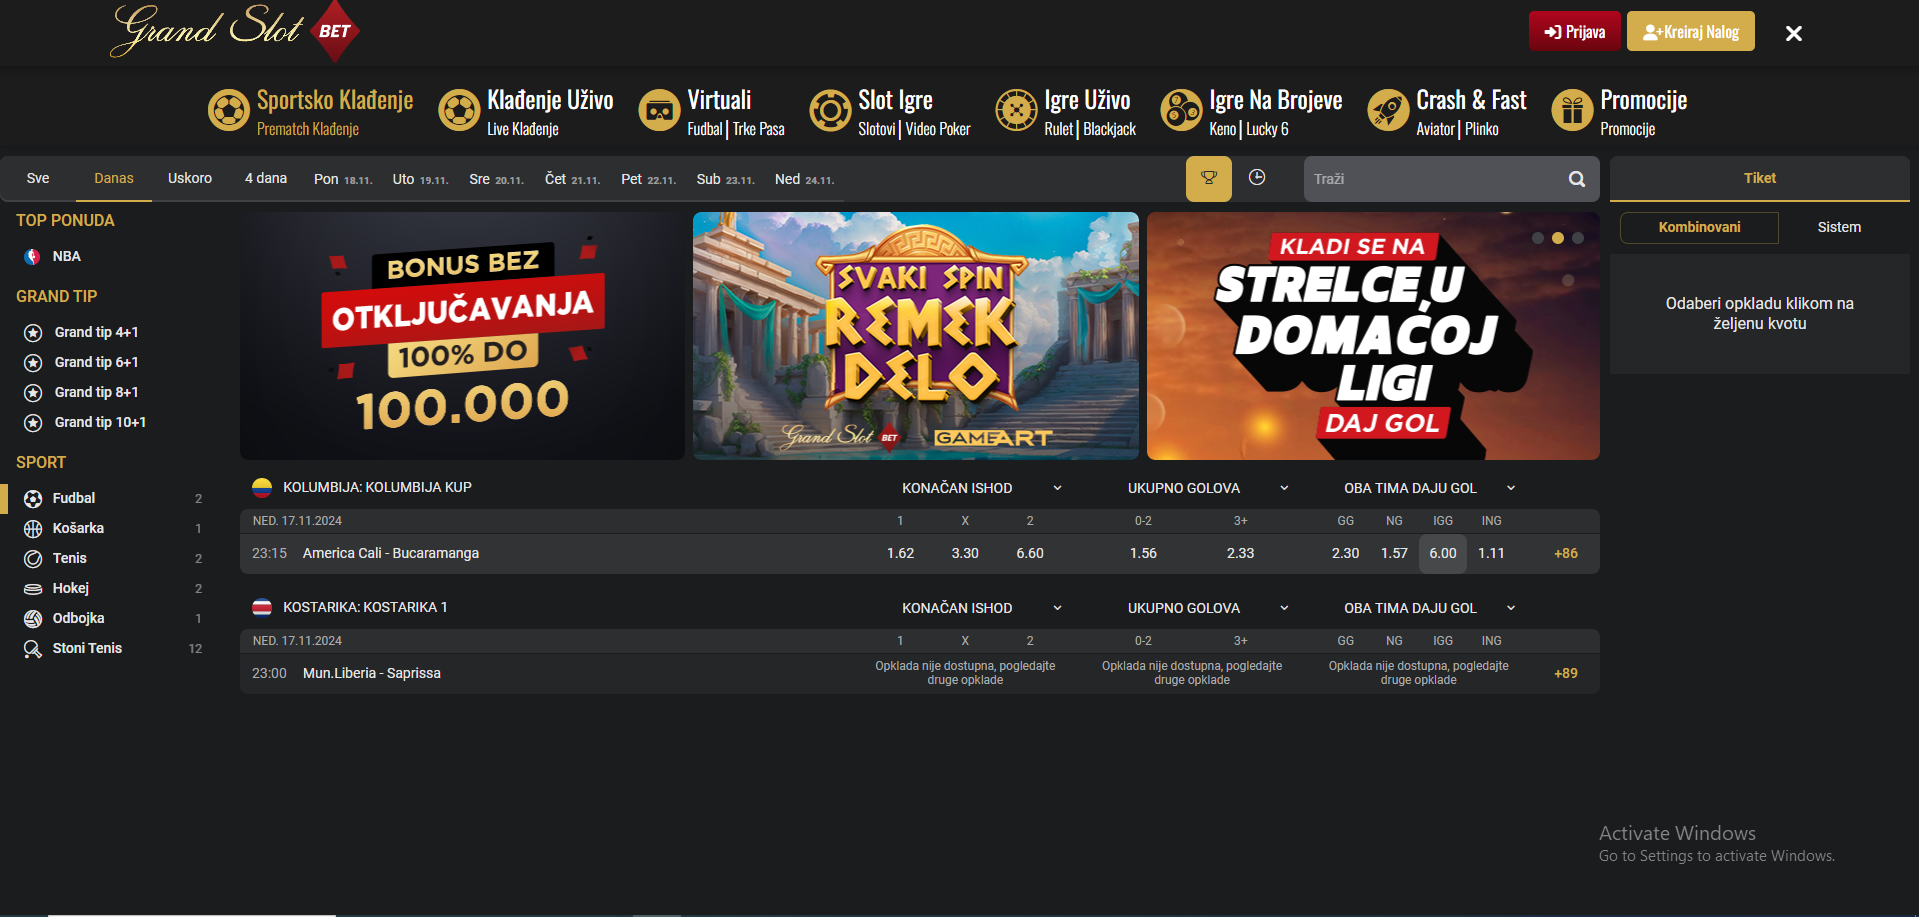This screenshot has height=917, width=1919.
Task: Click Costa Rica flag icon for Kostarika 1
Action: pos(262,607)
